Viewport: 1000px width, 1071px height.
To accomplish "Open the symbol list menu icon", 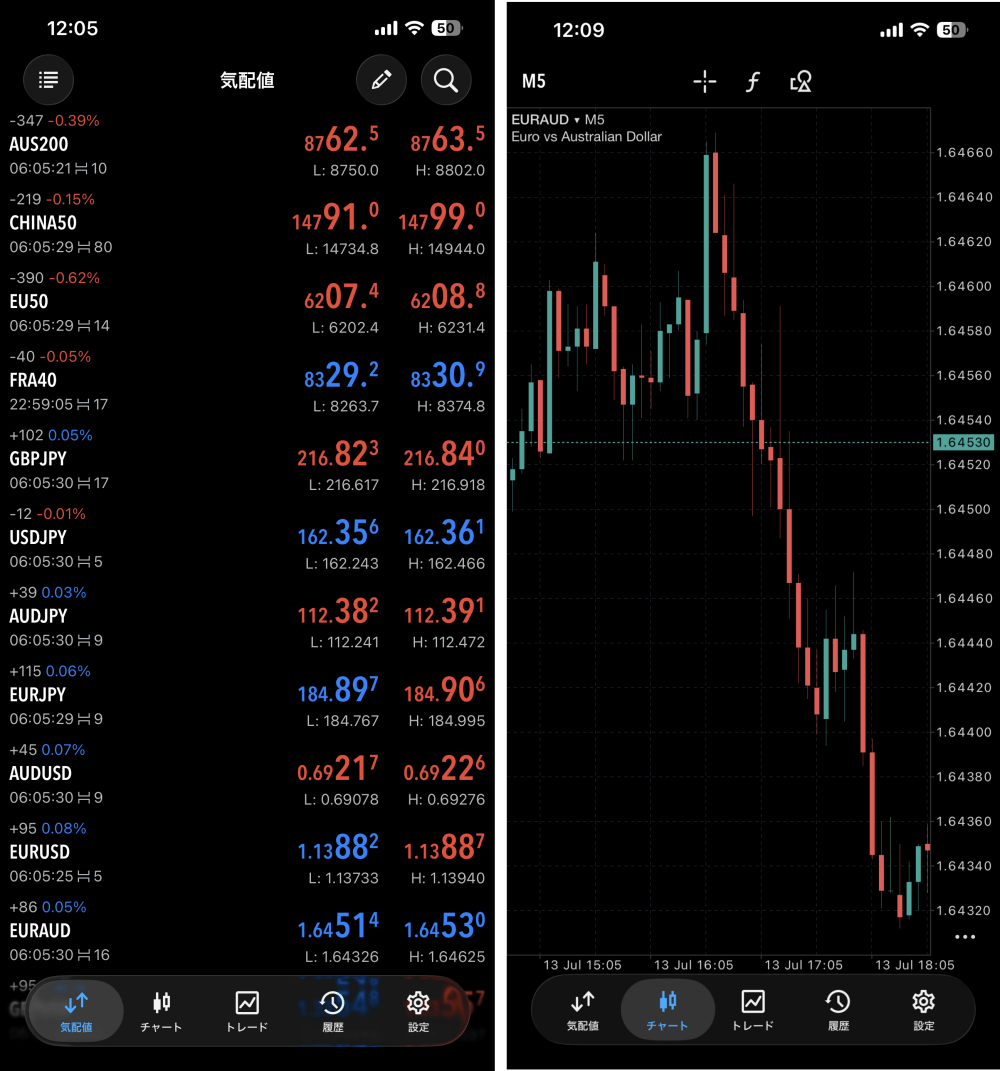I will [48, 80].
